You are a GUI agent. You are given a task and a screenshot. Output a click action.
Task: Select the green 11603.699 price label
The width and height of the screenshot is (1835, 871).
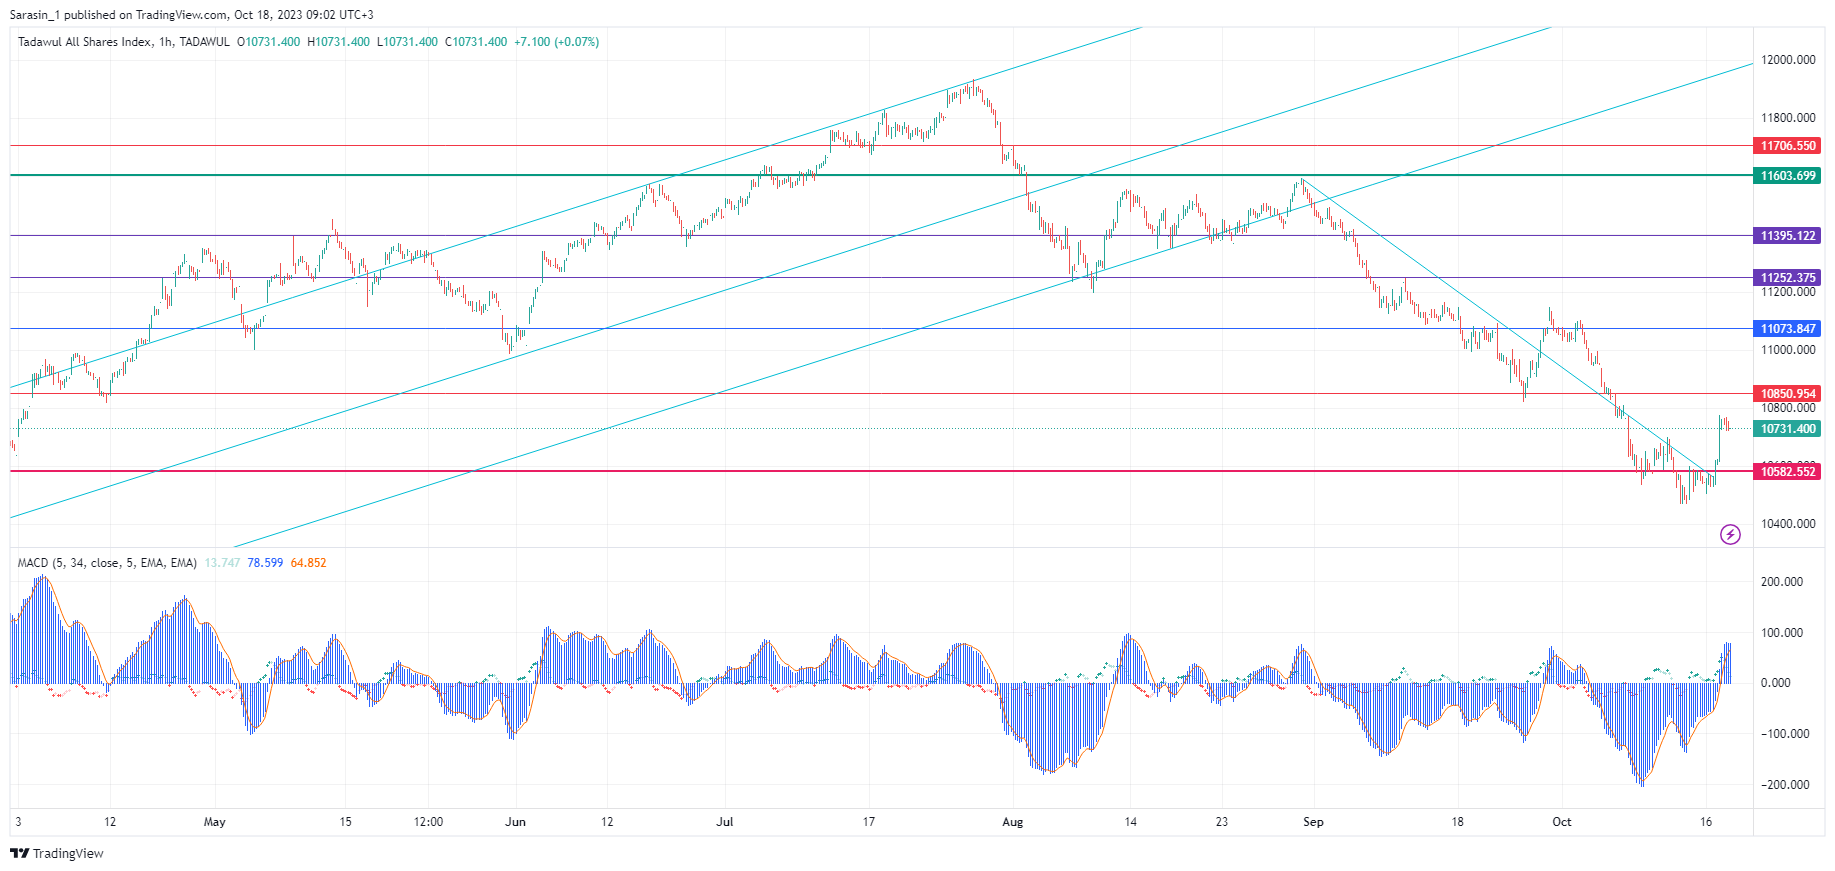(x=1788, y=176)
